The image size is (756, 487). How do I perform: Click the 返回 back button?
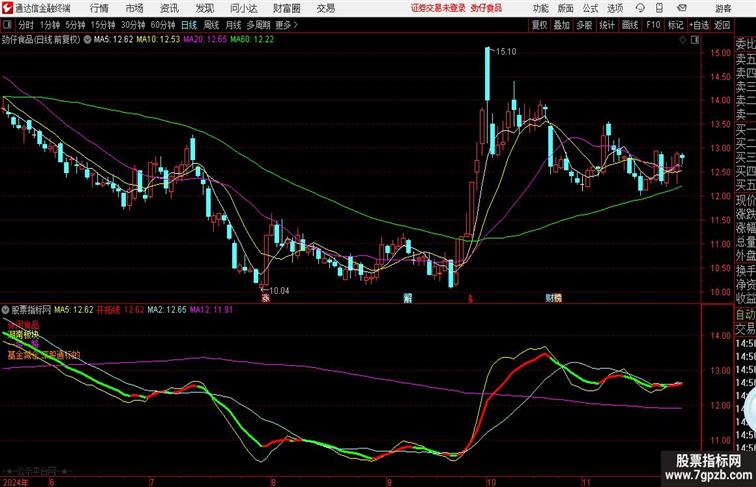pyautogui.click(x=722, y=25)
